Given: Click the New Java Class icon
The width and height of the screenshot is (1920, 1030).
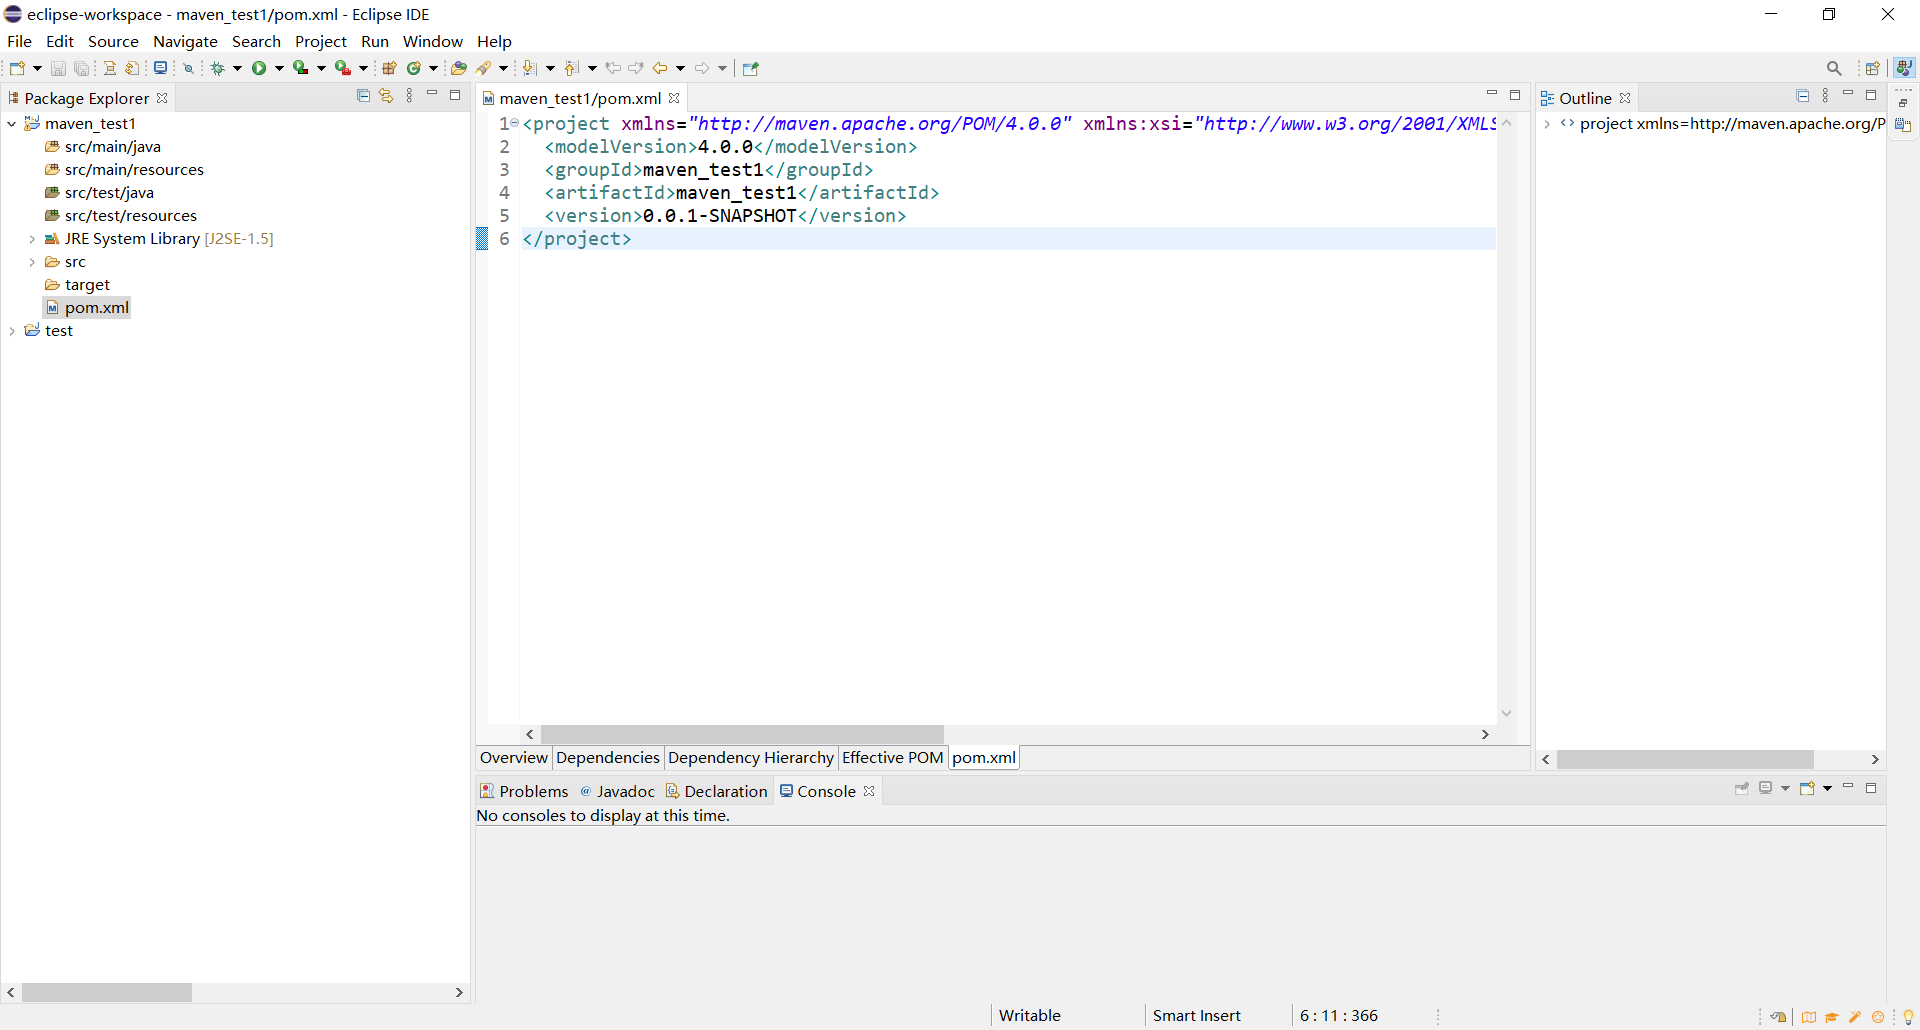Looking at the screenshot, I should pos(414,68).
